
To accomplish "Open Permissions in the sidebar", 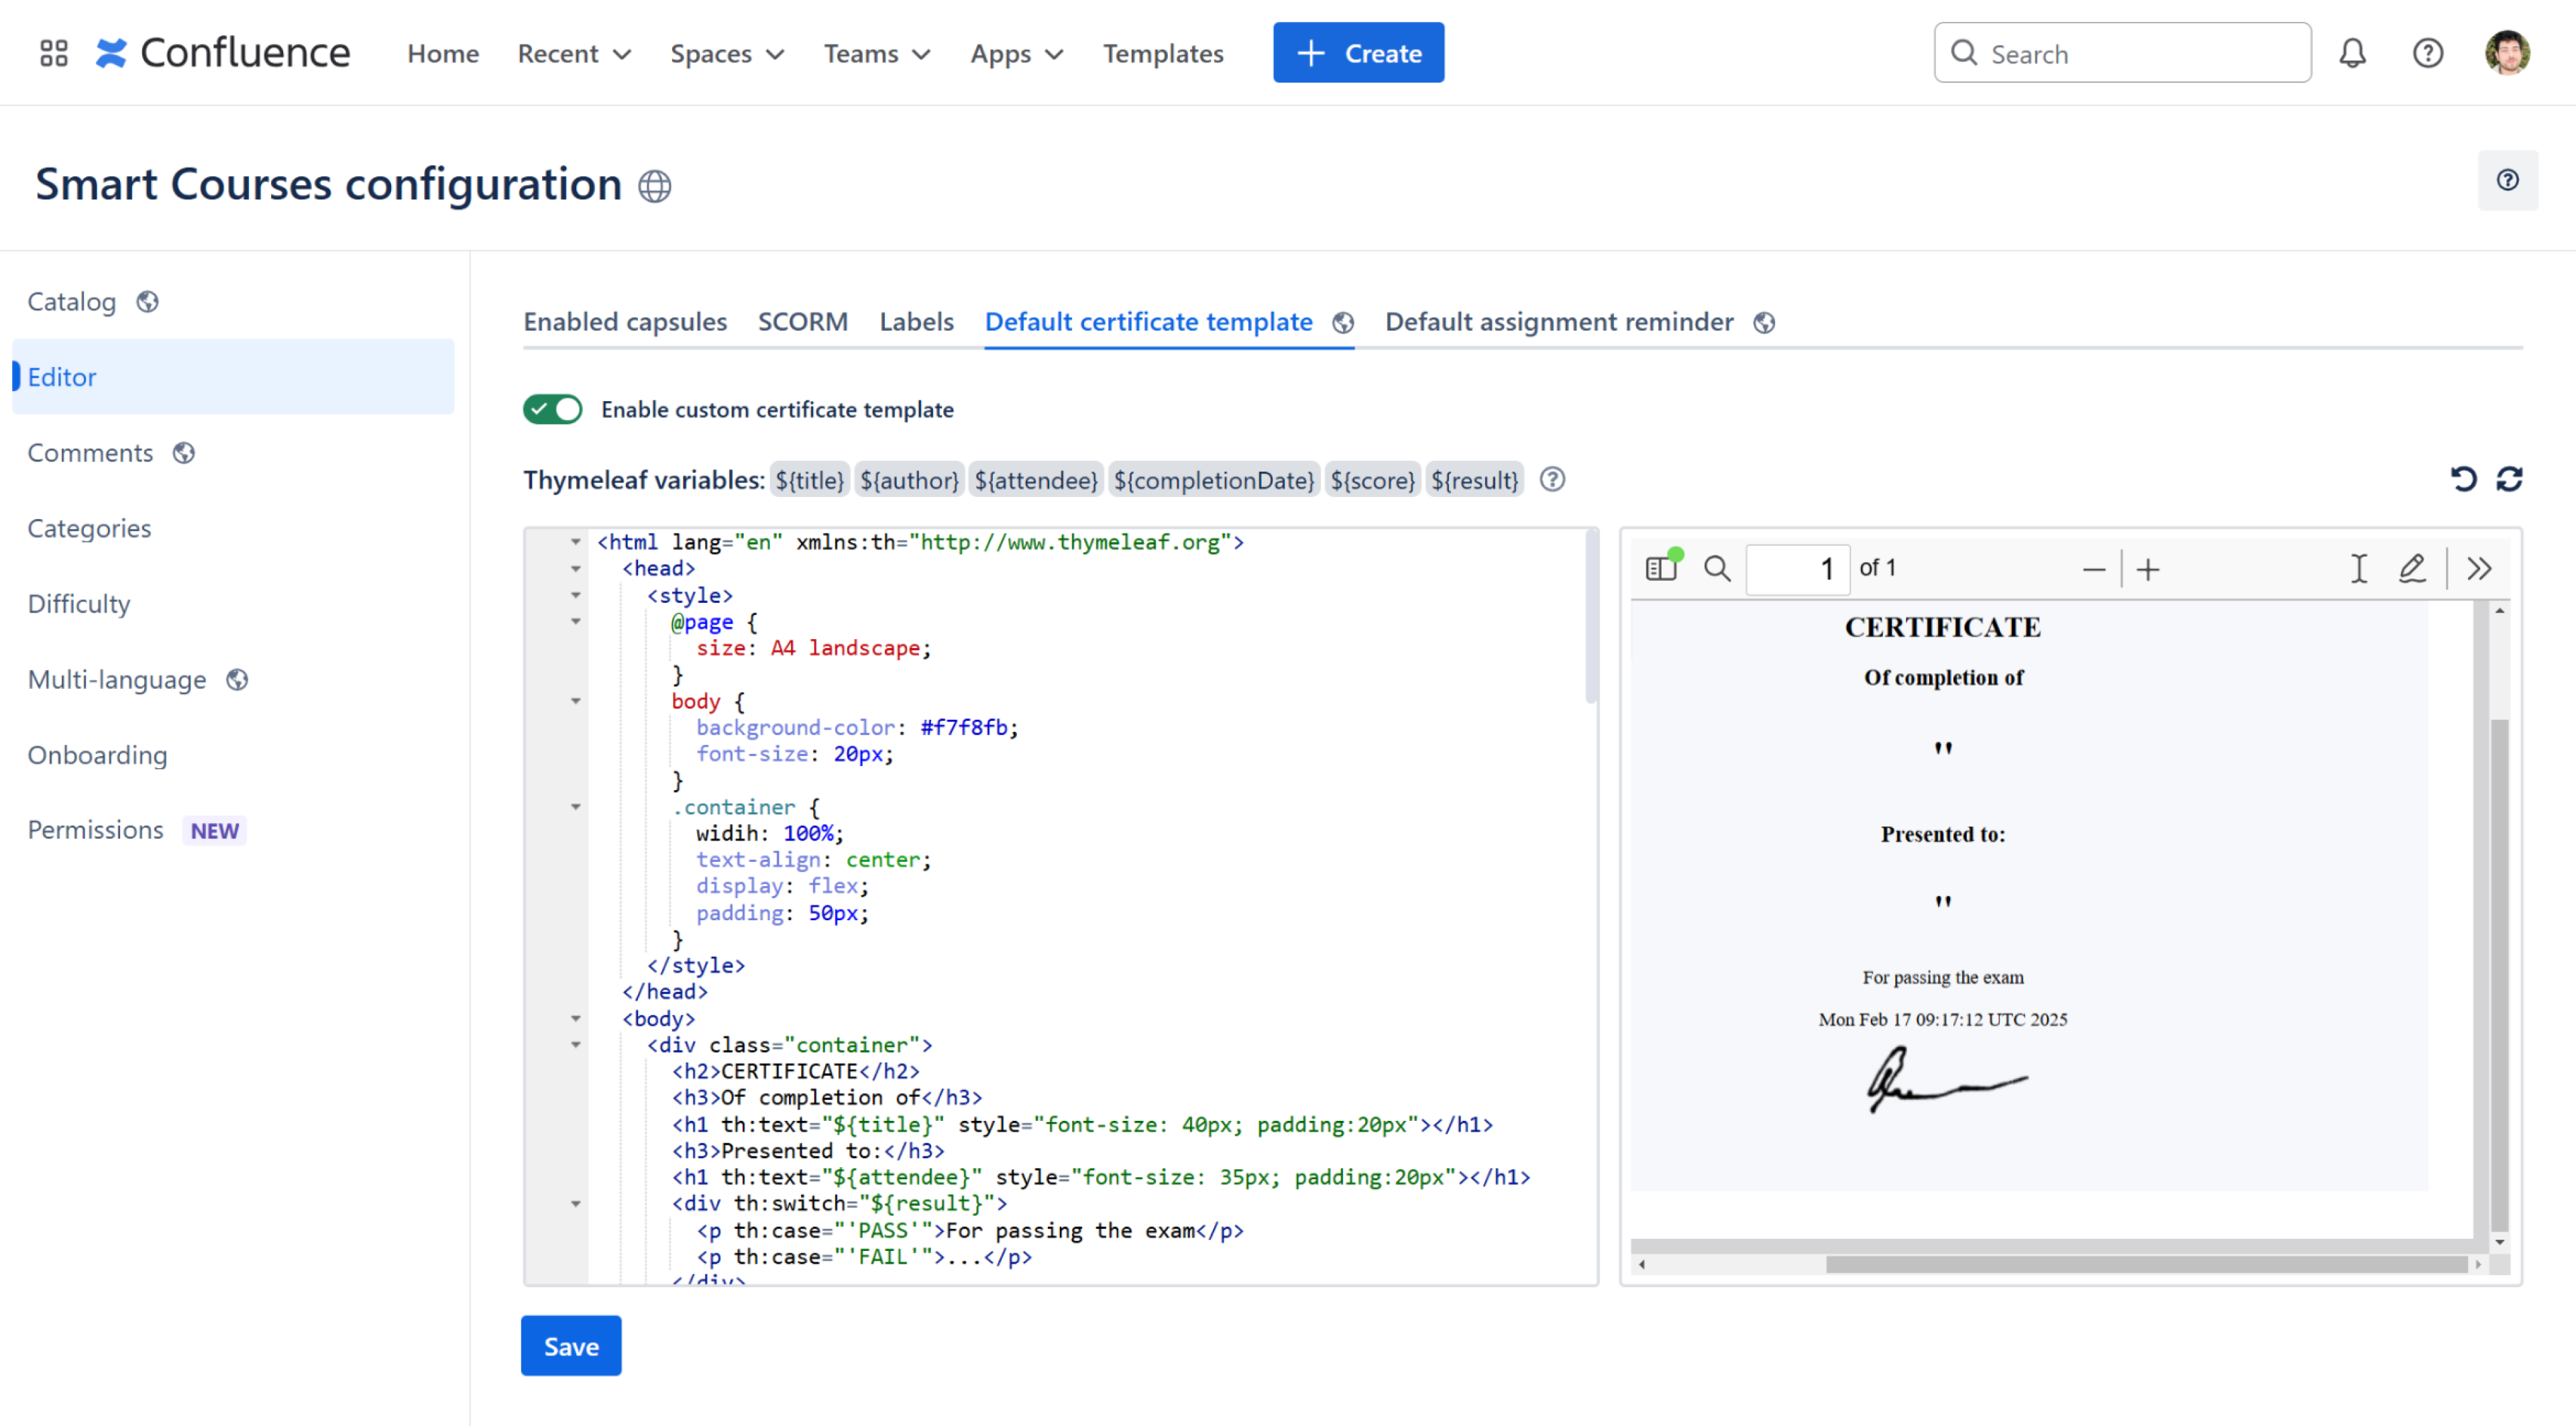I will 95,830.
